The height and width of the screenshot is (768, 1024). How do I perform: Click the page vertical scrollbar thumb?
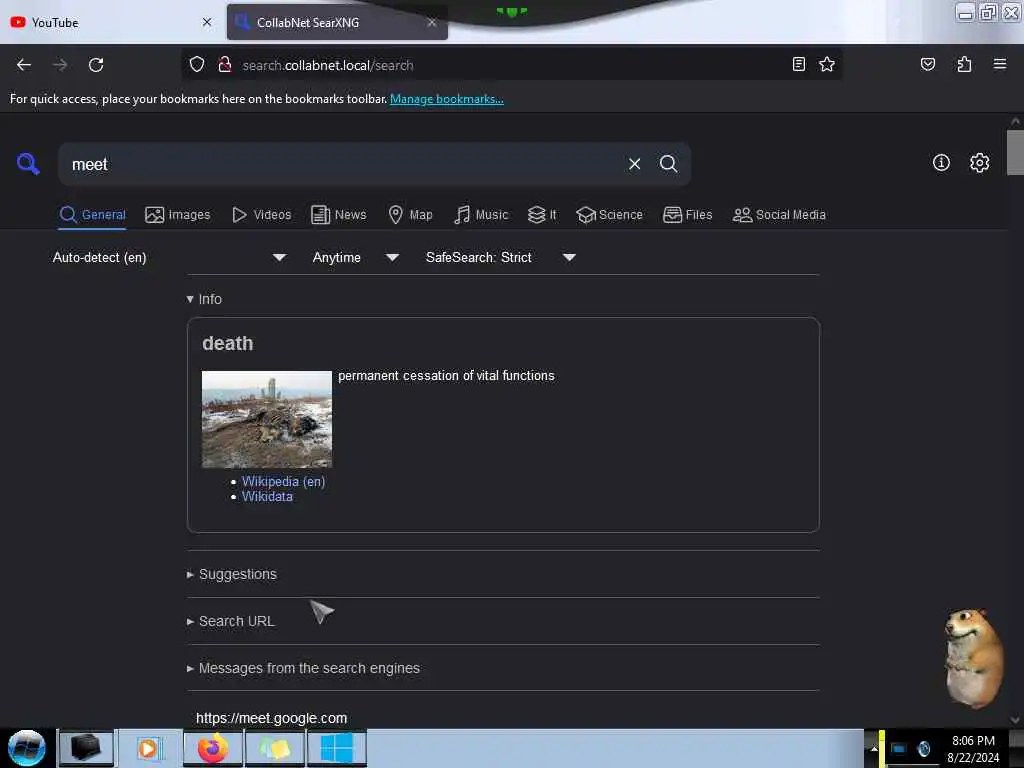tap(1015, 152)
